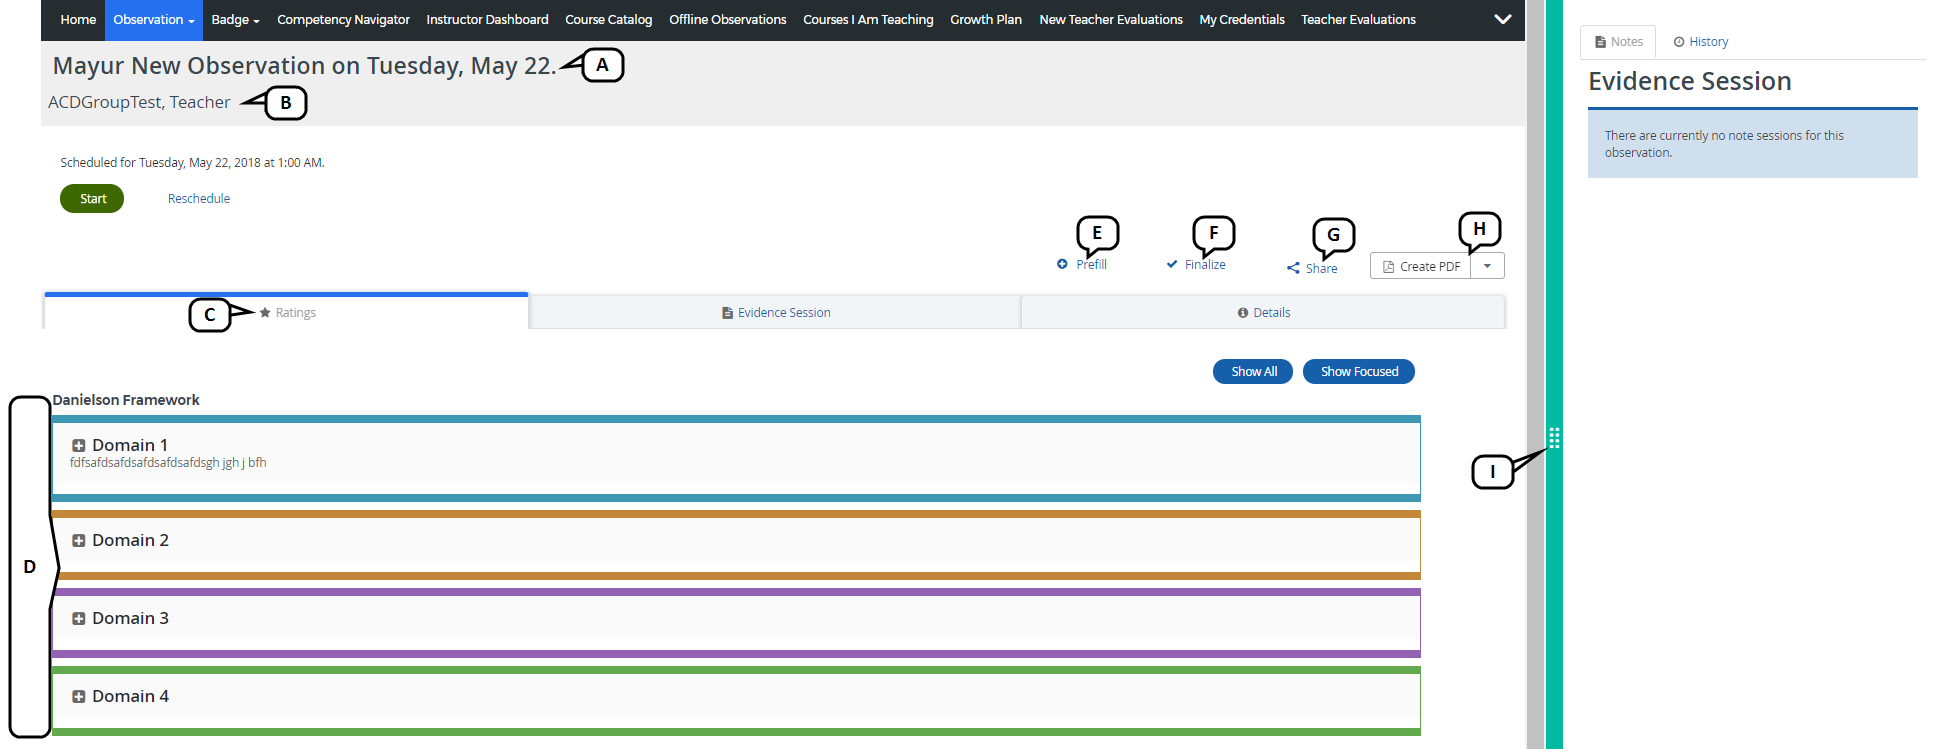Click the Show Focused button
1940x749 pixels.
(1358, 371)
